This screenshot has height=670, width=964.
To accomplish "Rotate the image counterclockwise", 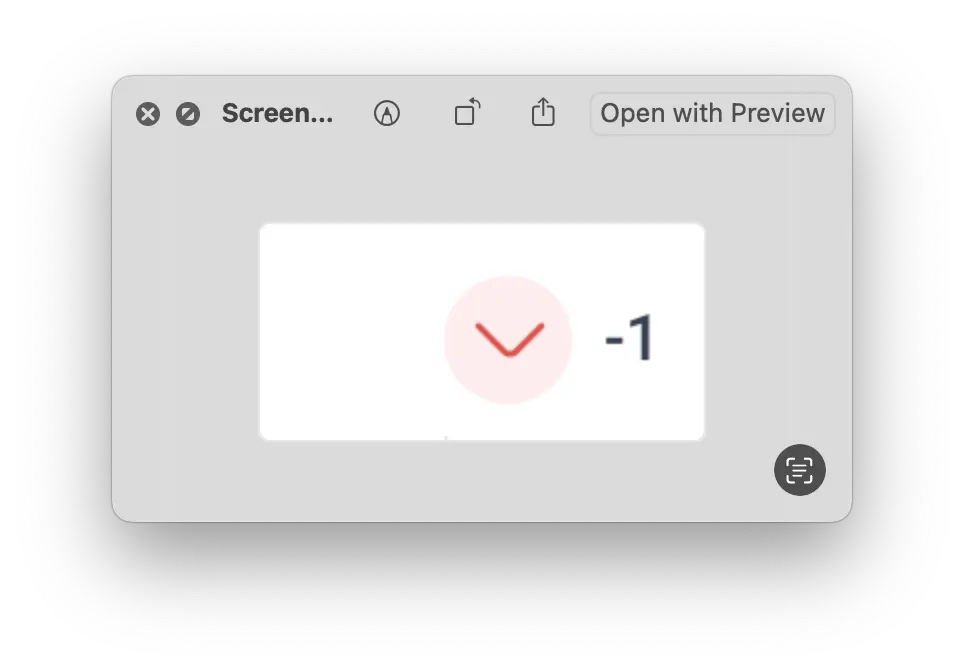I will (x=467, y=112).
